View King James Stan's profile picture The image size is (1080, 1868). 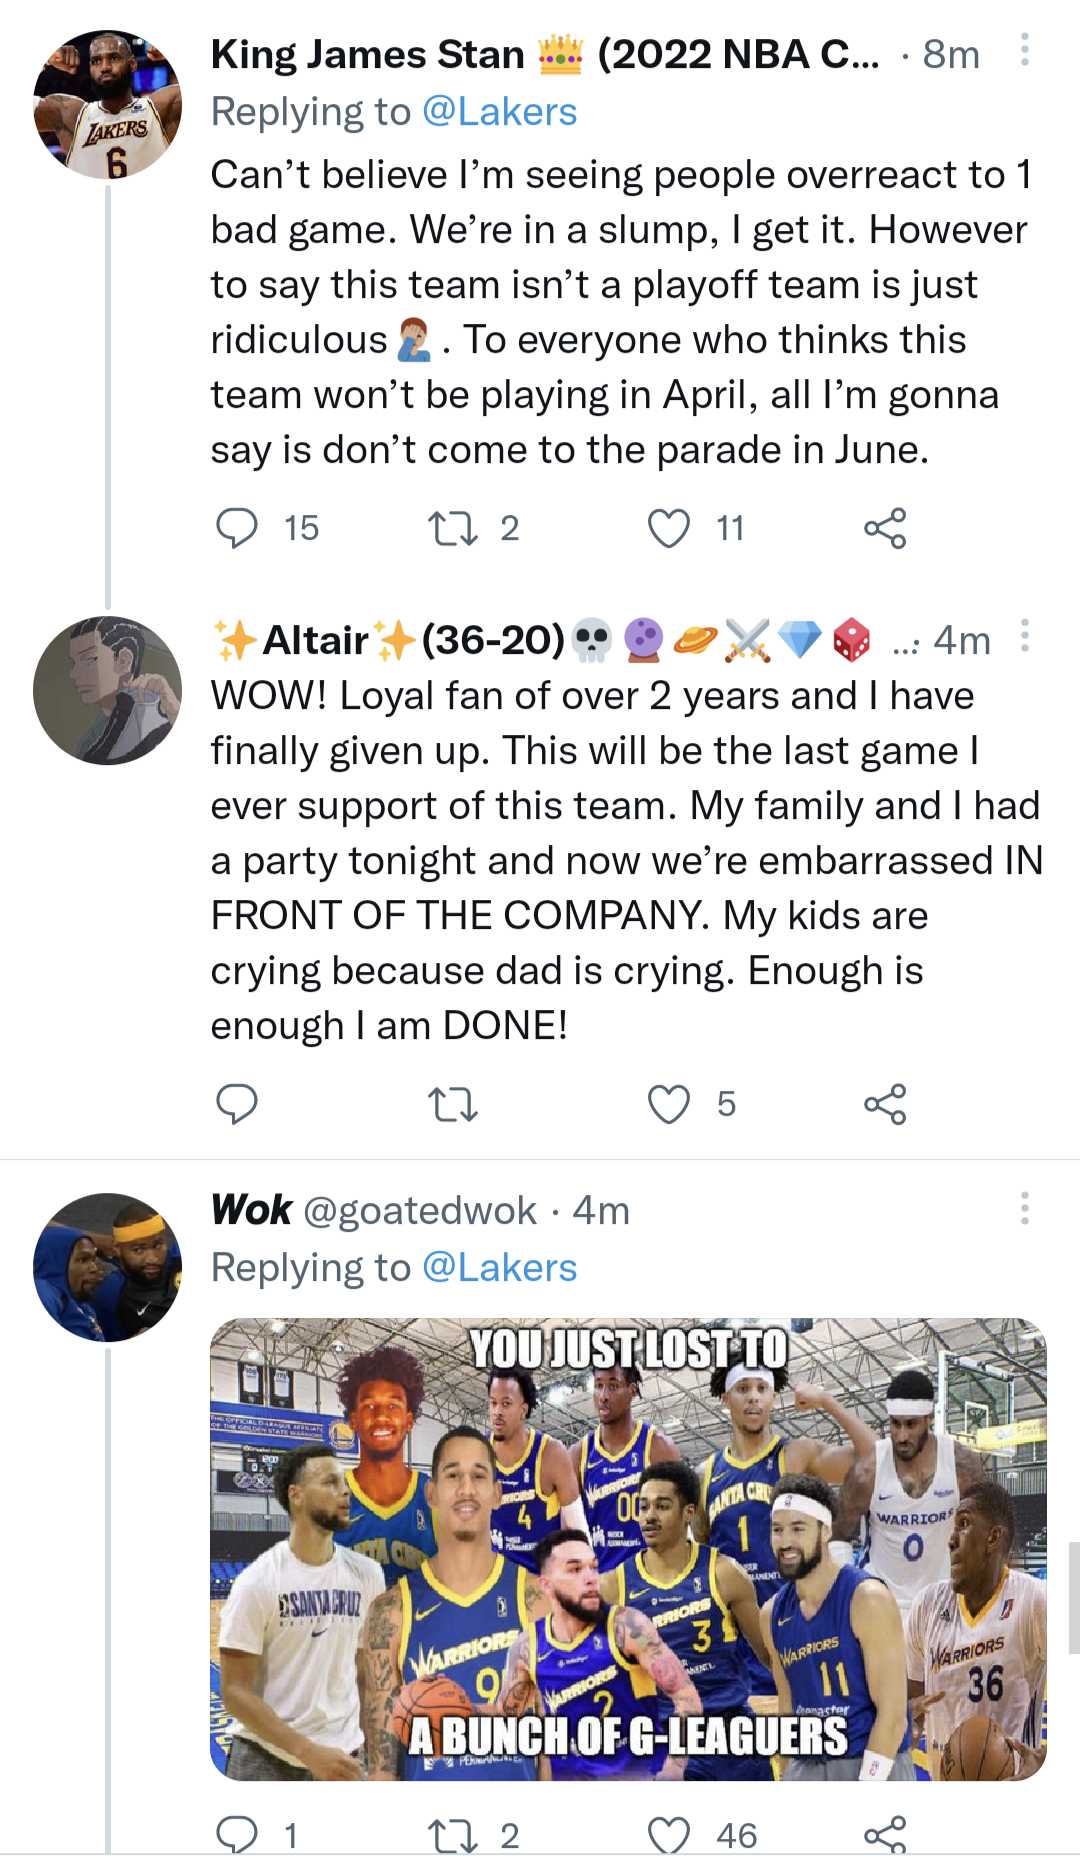point(108,105)
